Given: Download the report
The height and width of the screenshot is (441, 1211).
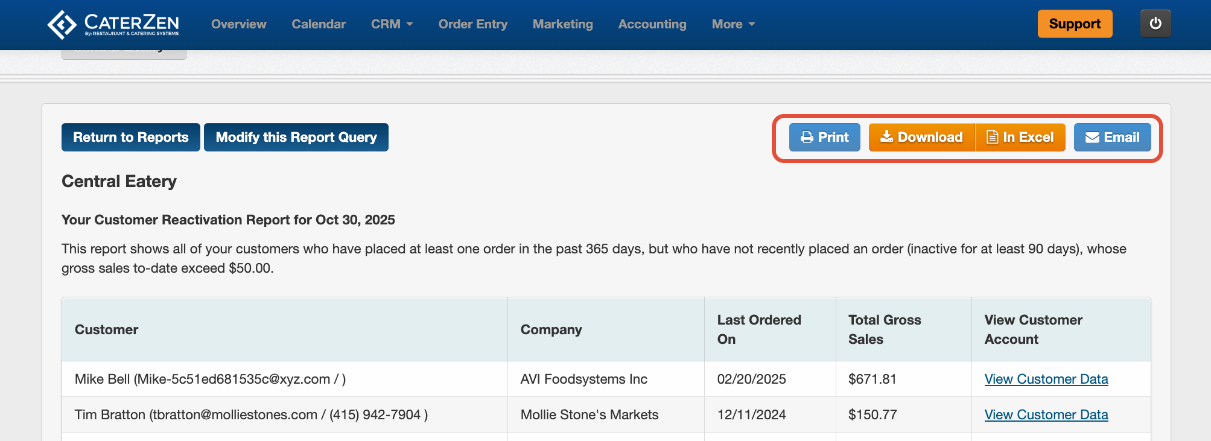Looking at the screenshot, I should click(x=922, y=137).
